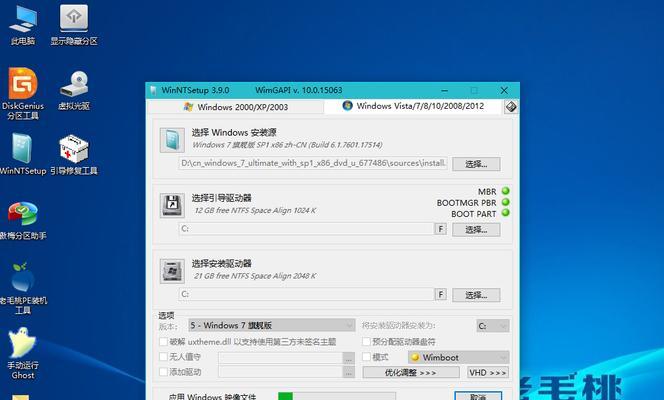Image resolution: width=664 pixels, height=400 pixels.
Task: Toggle the 模式 mode checkbox
Action: 367,356
